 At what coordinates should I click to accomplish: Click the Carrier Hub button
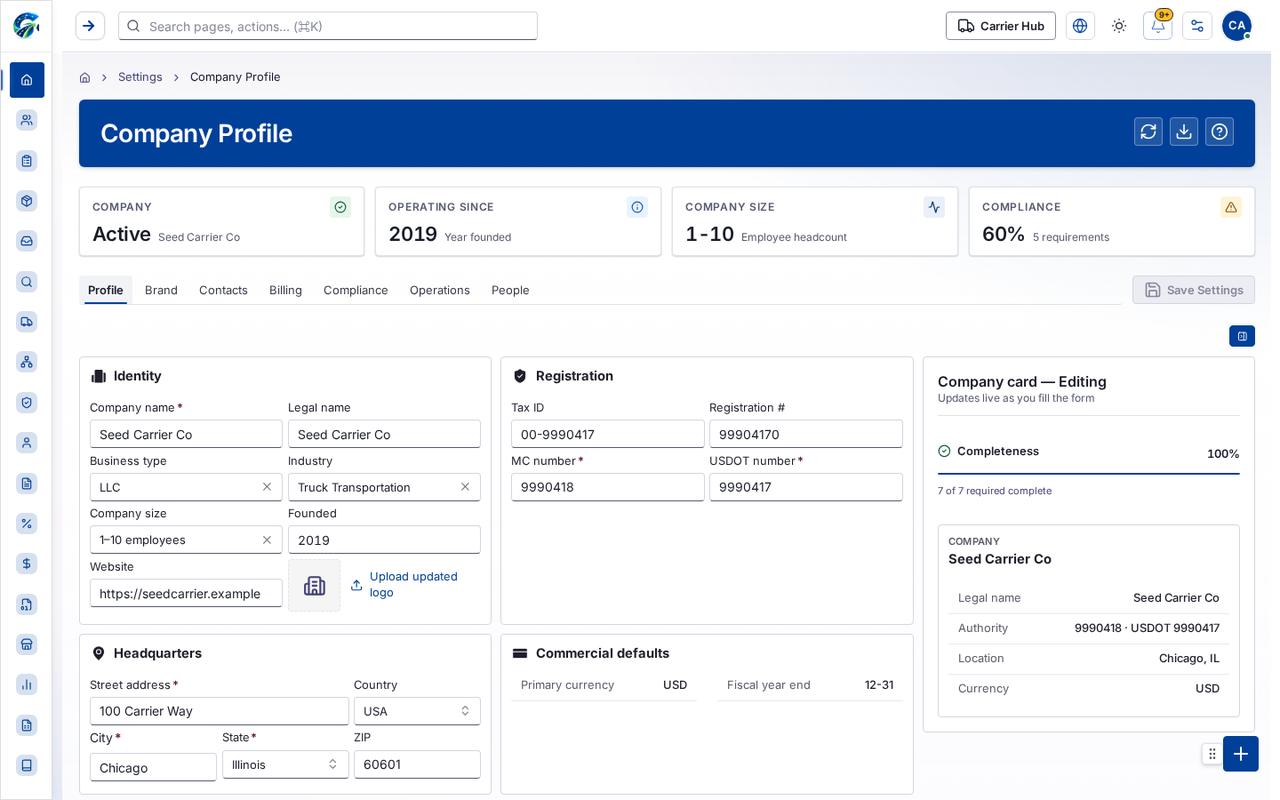[x=1001, y=26]
